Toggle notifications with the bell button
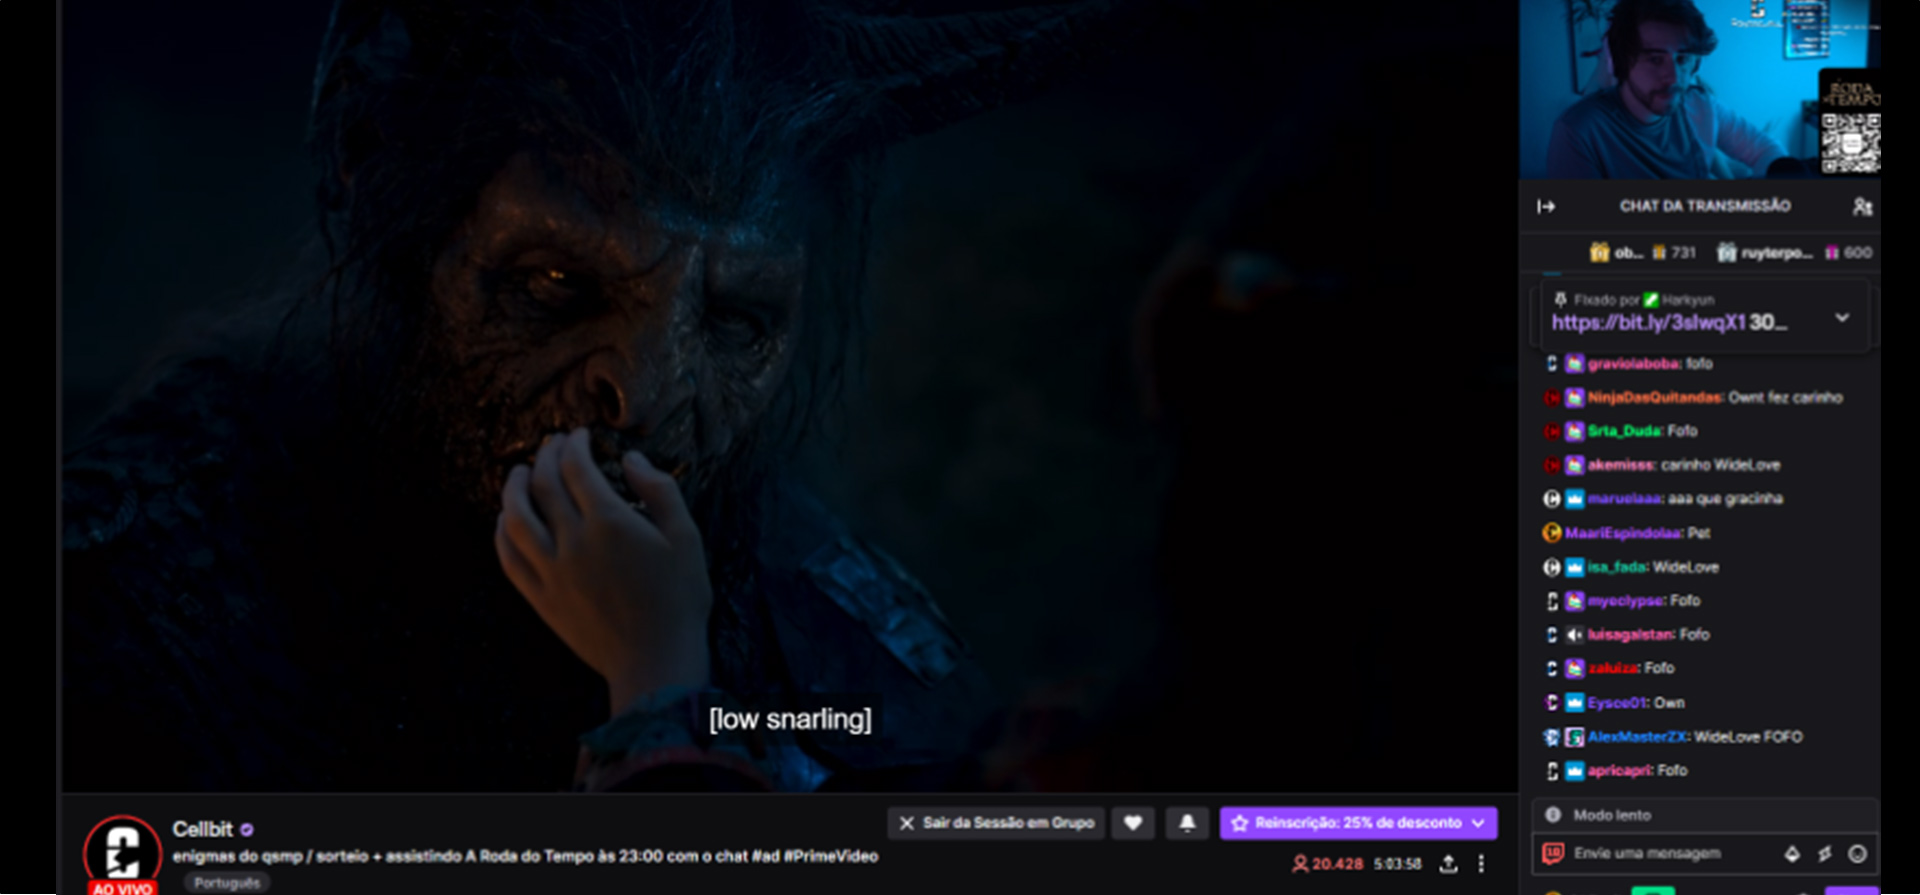Viewport: 1920px width, 895px height. (x=1187, y=823)
